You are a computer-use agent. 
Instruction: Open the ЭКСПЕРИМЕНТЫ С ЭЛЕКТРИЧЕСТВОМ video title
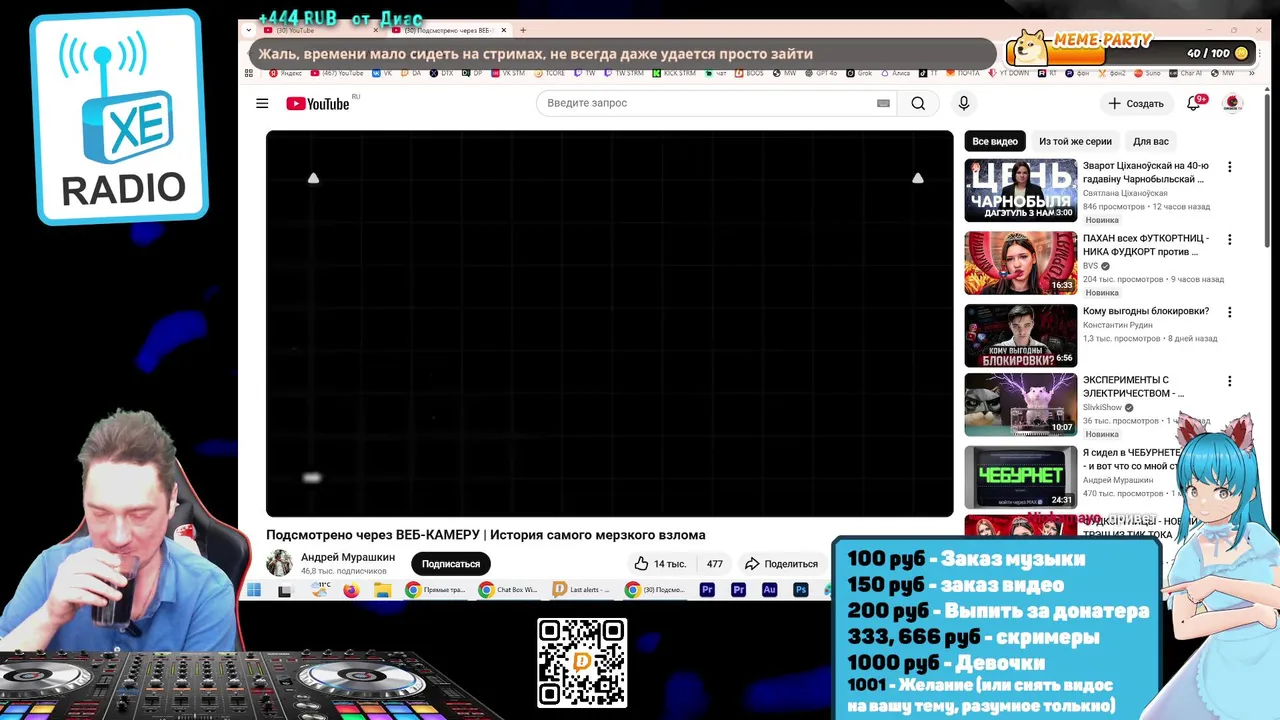[x=1133, y=386]
